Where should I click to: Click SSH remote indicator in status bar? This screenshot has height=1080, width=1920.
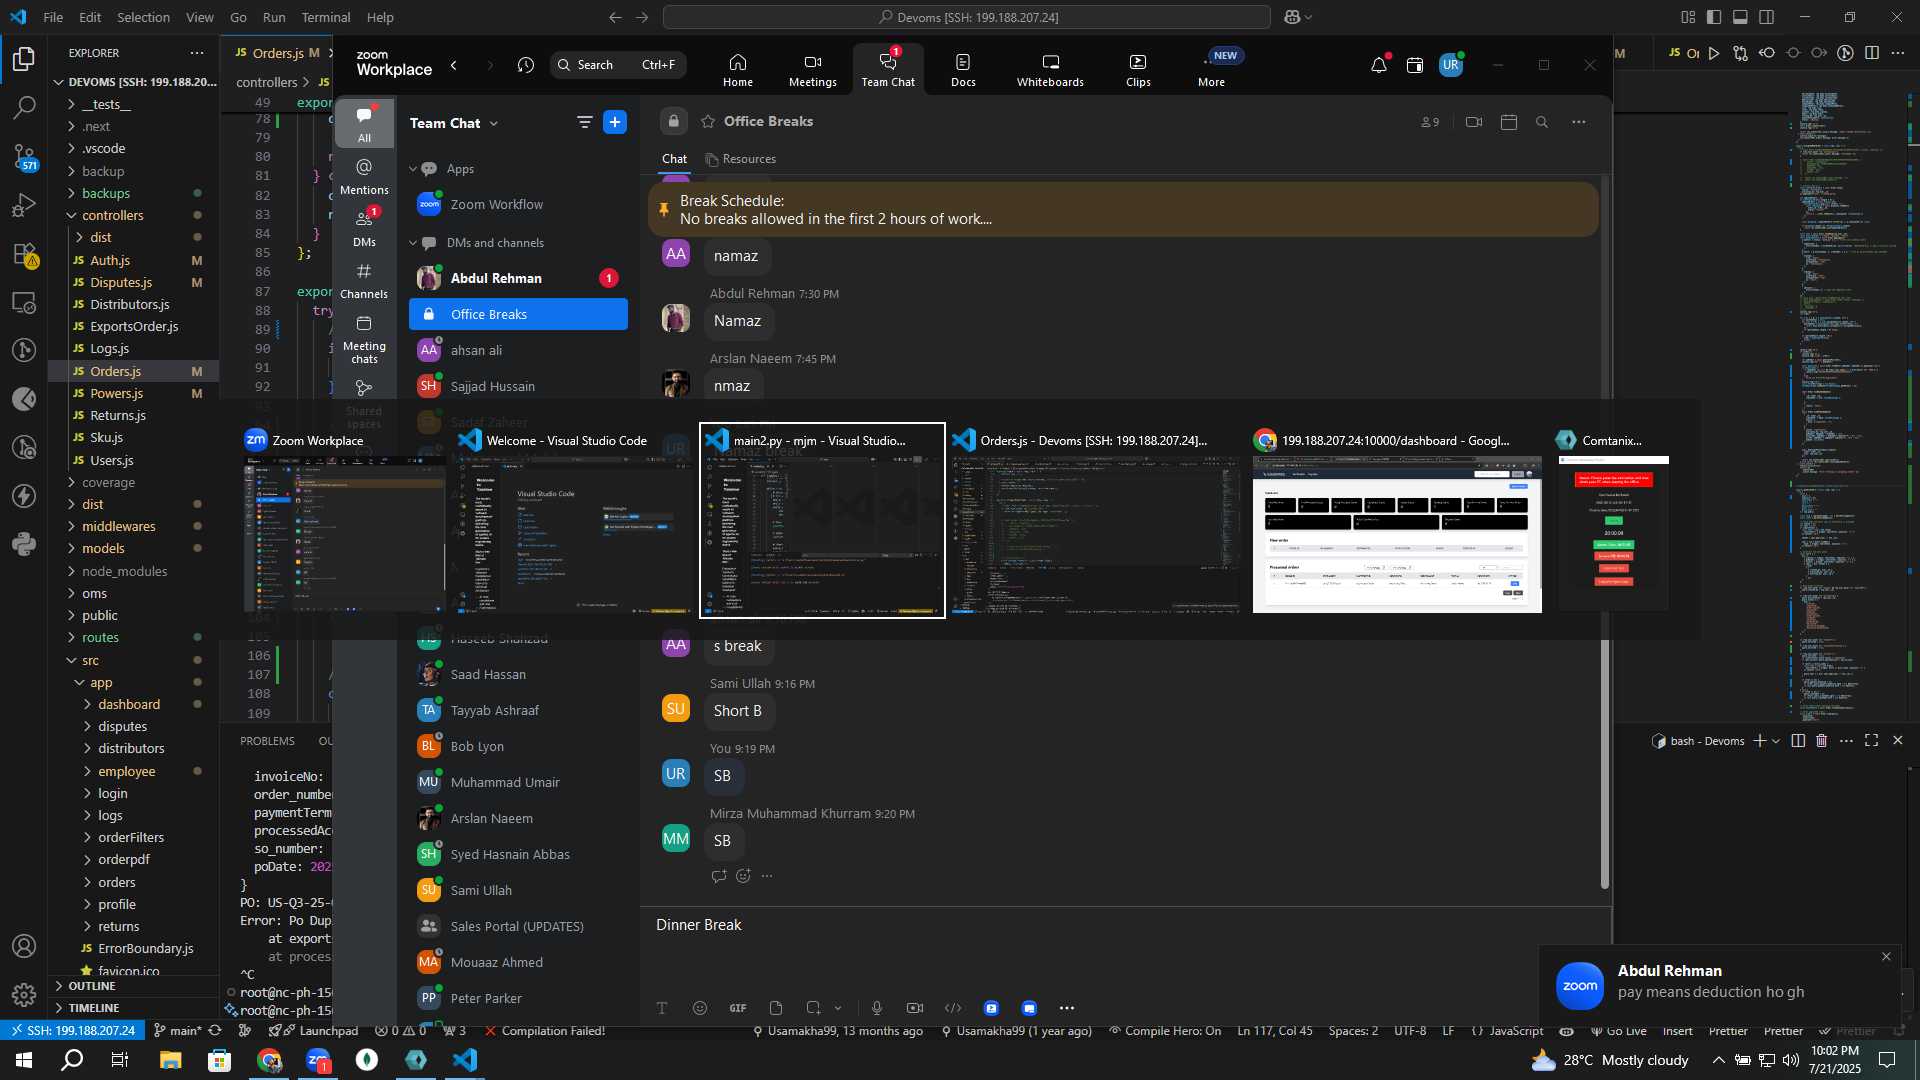[71, 1031]
